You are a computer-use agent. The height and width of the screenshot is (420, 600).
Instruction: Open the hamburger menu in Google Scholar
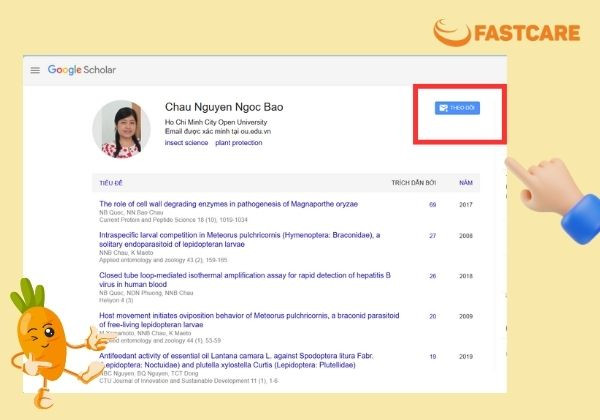pyautogui.click(x=35, y=70)
